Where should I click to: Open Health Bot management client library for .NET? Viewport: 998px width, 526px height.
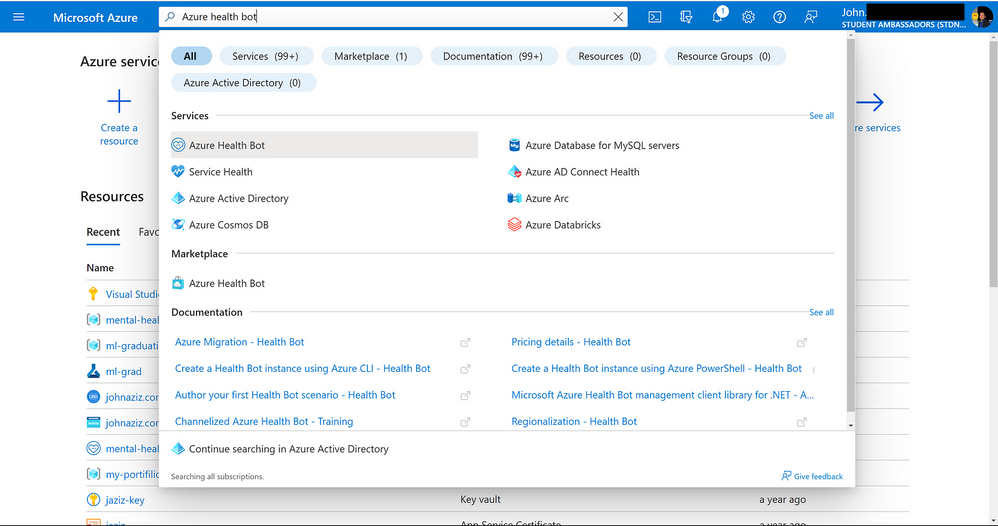[x=663, y=395]
